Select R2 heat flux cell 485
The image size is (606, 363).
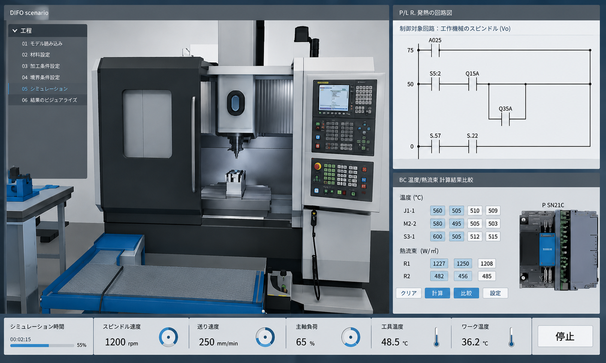(487, 276)
